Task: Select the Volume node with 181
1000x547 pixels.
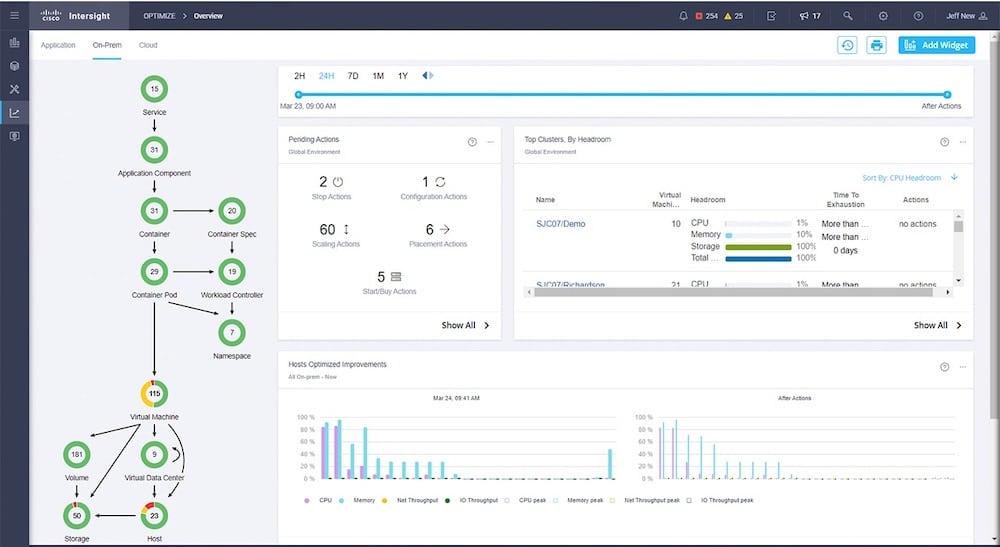Action: 77,455
